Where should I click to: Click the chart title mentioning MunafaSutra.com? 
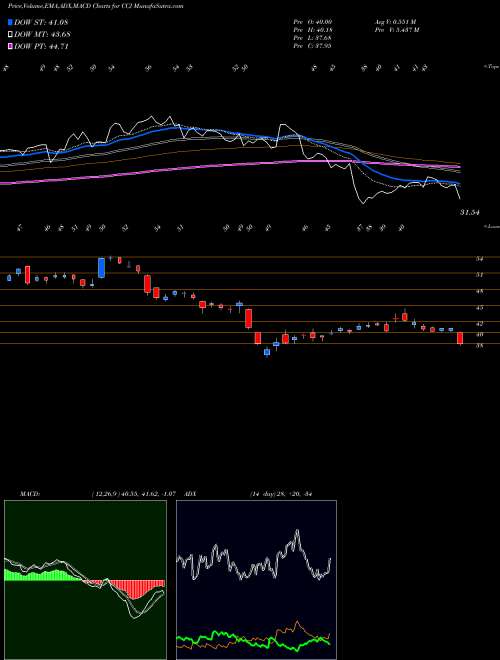click(96, 7)
